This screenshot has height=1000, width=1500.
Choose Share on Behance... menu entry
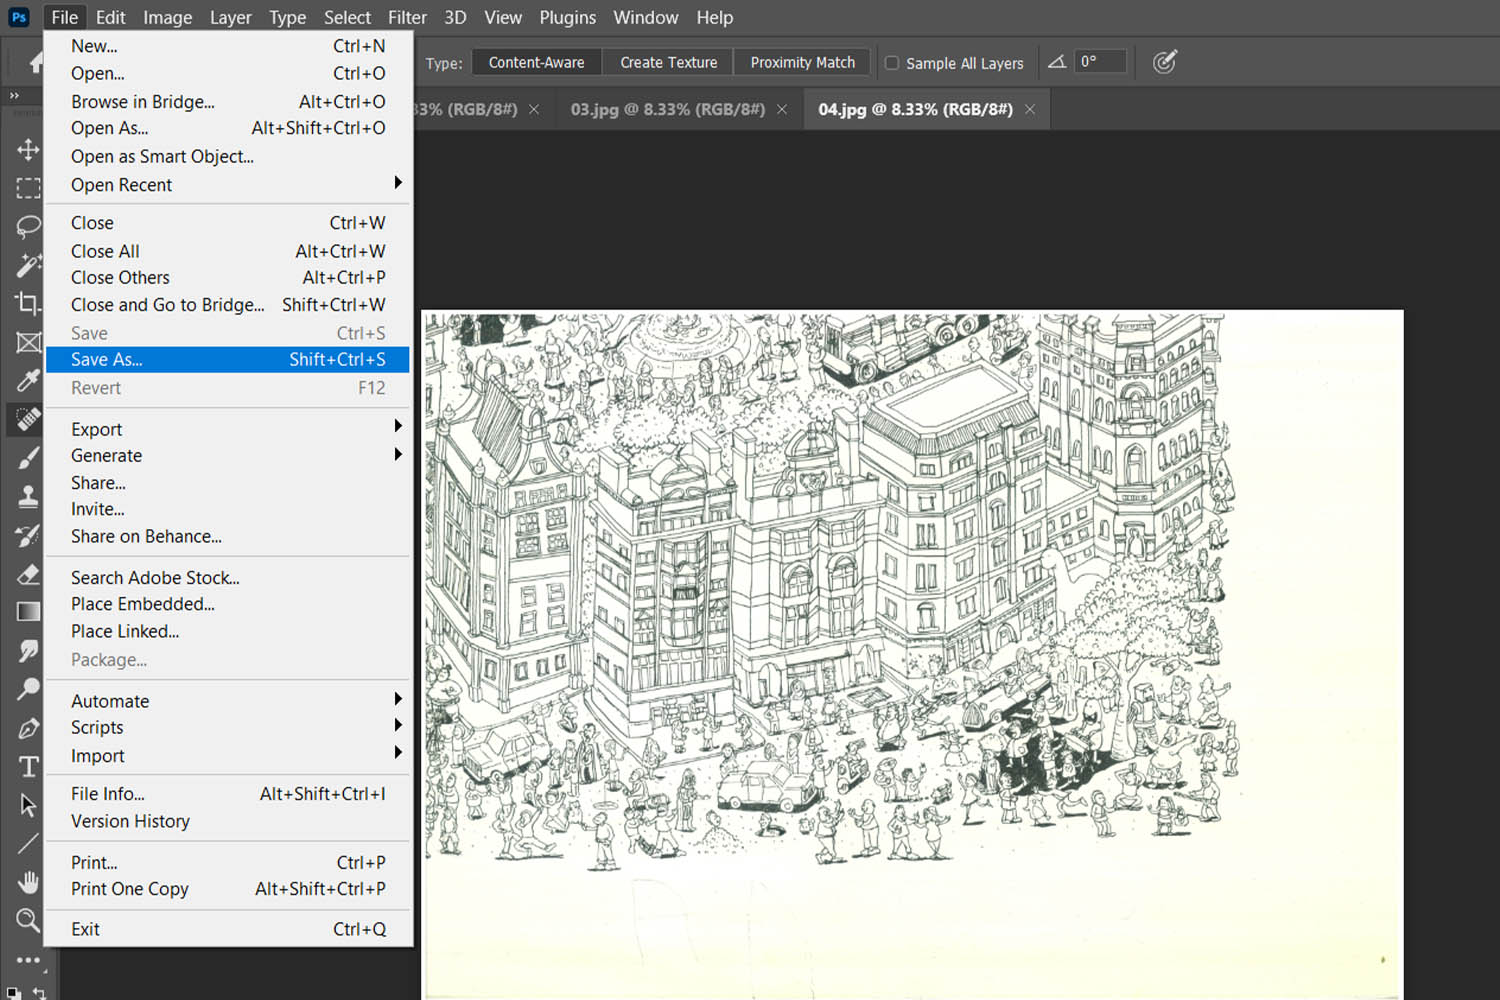[x=228, y=536]
